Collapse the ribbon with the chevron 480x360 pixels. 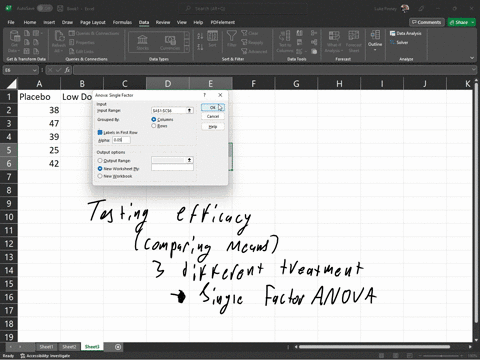click(x=472, y=58)
